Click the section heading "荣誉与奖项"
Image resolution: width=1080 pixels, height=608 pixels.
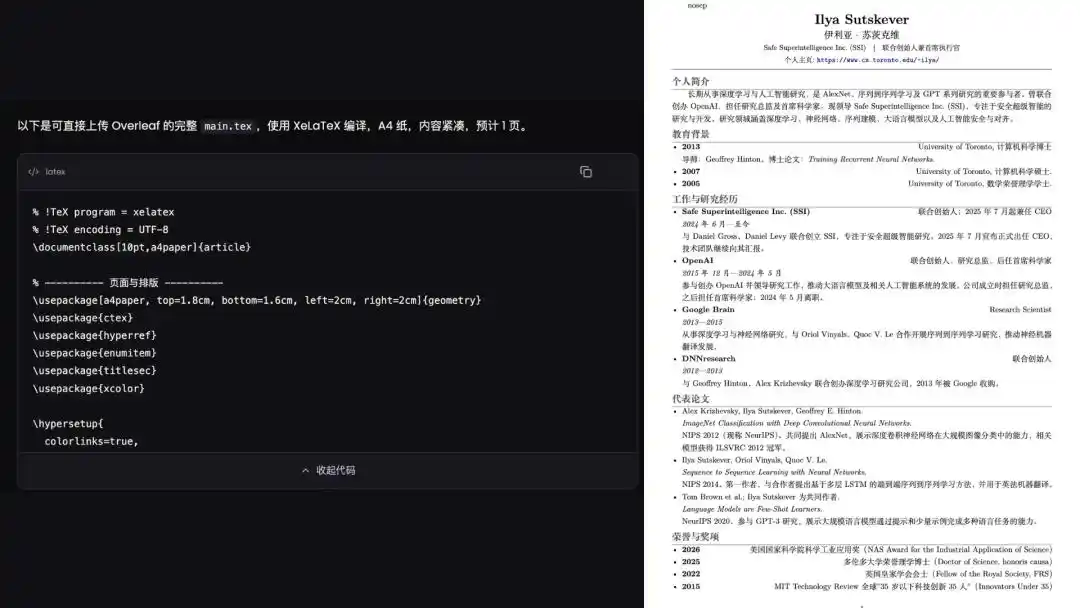(x=695, y=536)
